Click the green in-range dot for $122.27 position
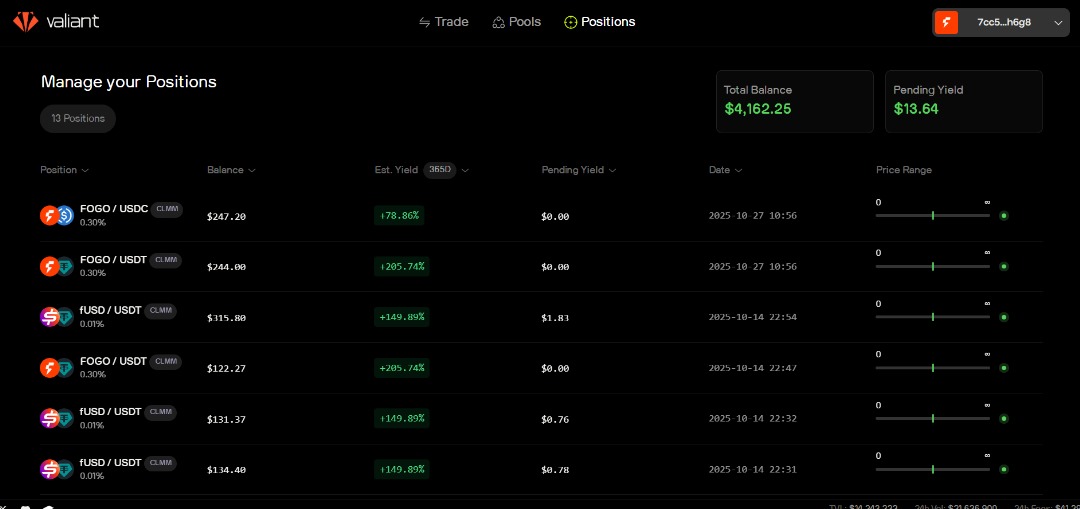The width and height of the screenshot is (1080, 509). [x=1004, y=368]
